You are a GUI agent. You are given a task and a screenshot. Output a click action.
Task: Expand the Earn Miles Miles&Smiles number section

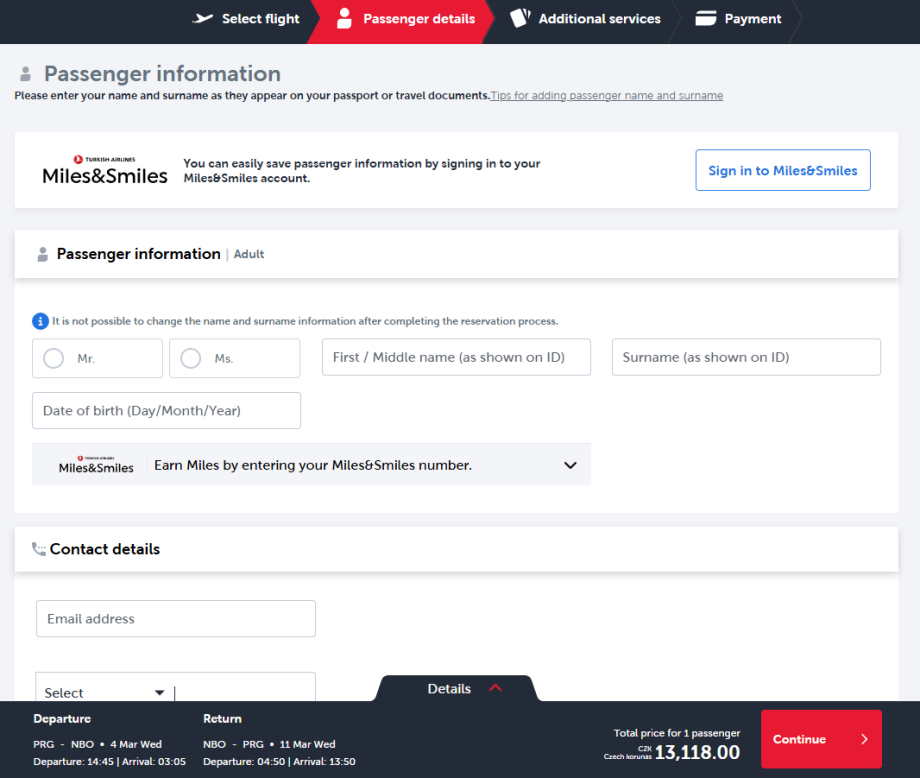pos(570,465)
